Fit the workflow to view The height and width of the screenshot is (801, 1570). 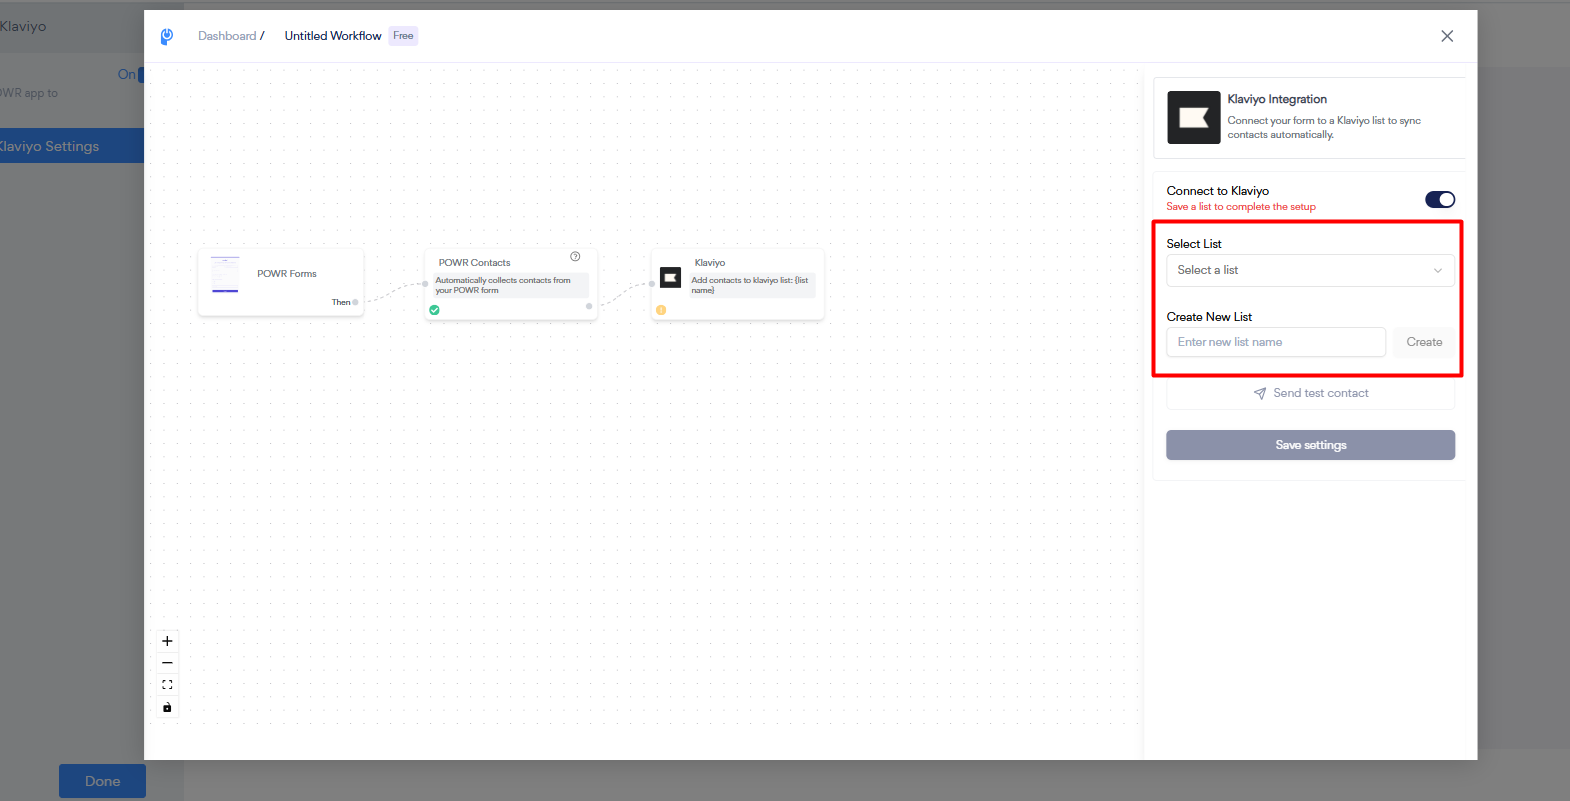167,685
